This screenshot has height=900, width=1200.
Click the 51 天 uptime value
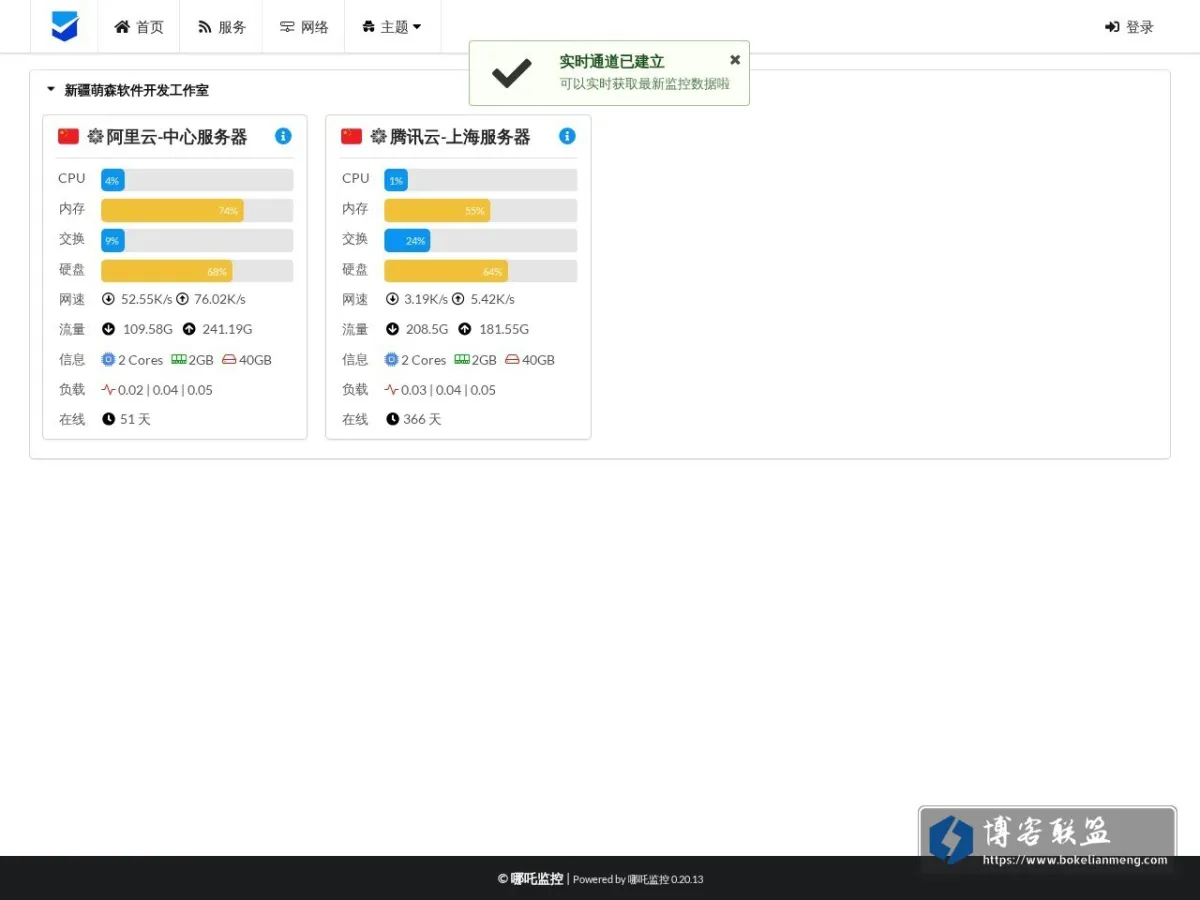point(135,419)
